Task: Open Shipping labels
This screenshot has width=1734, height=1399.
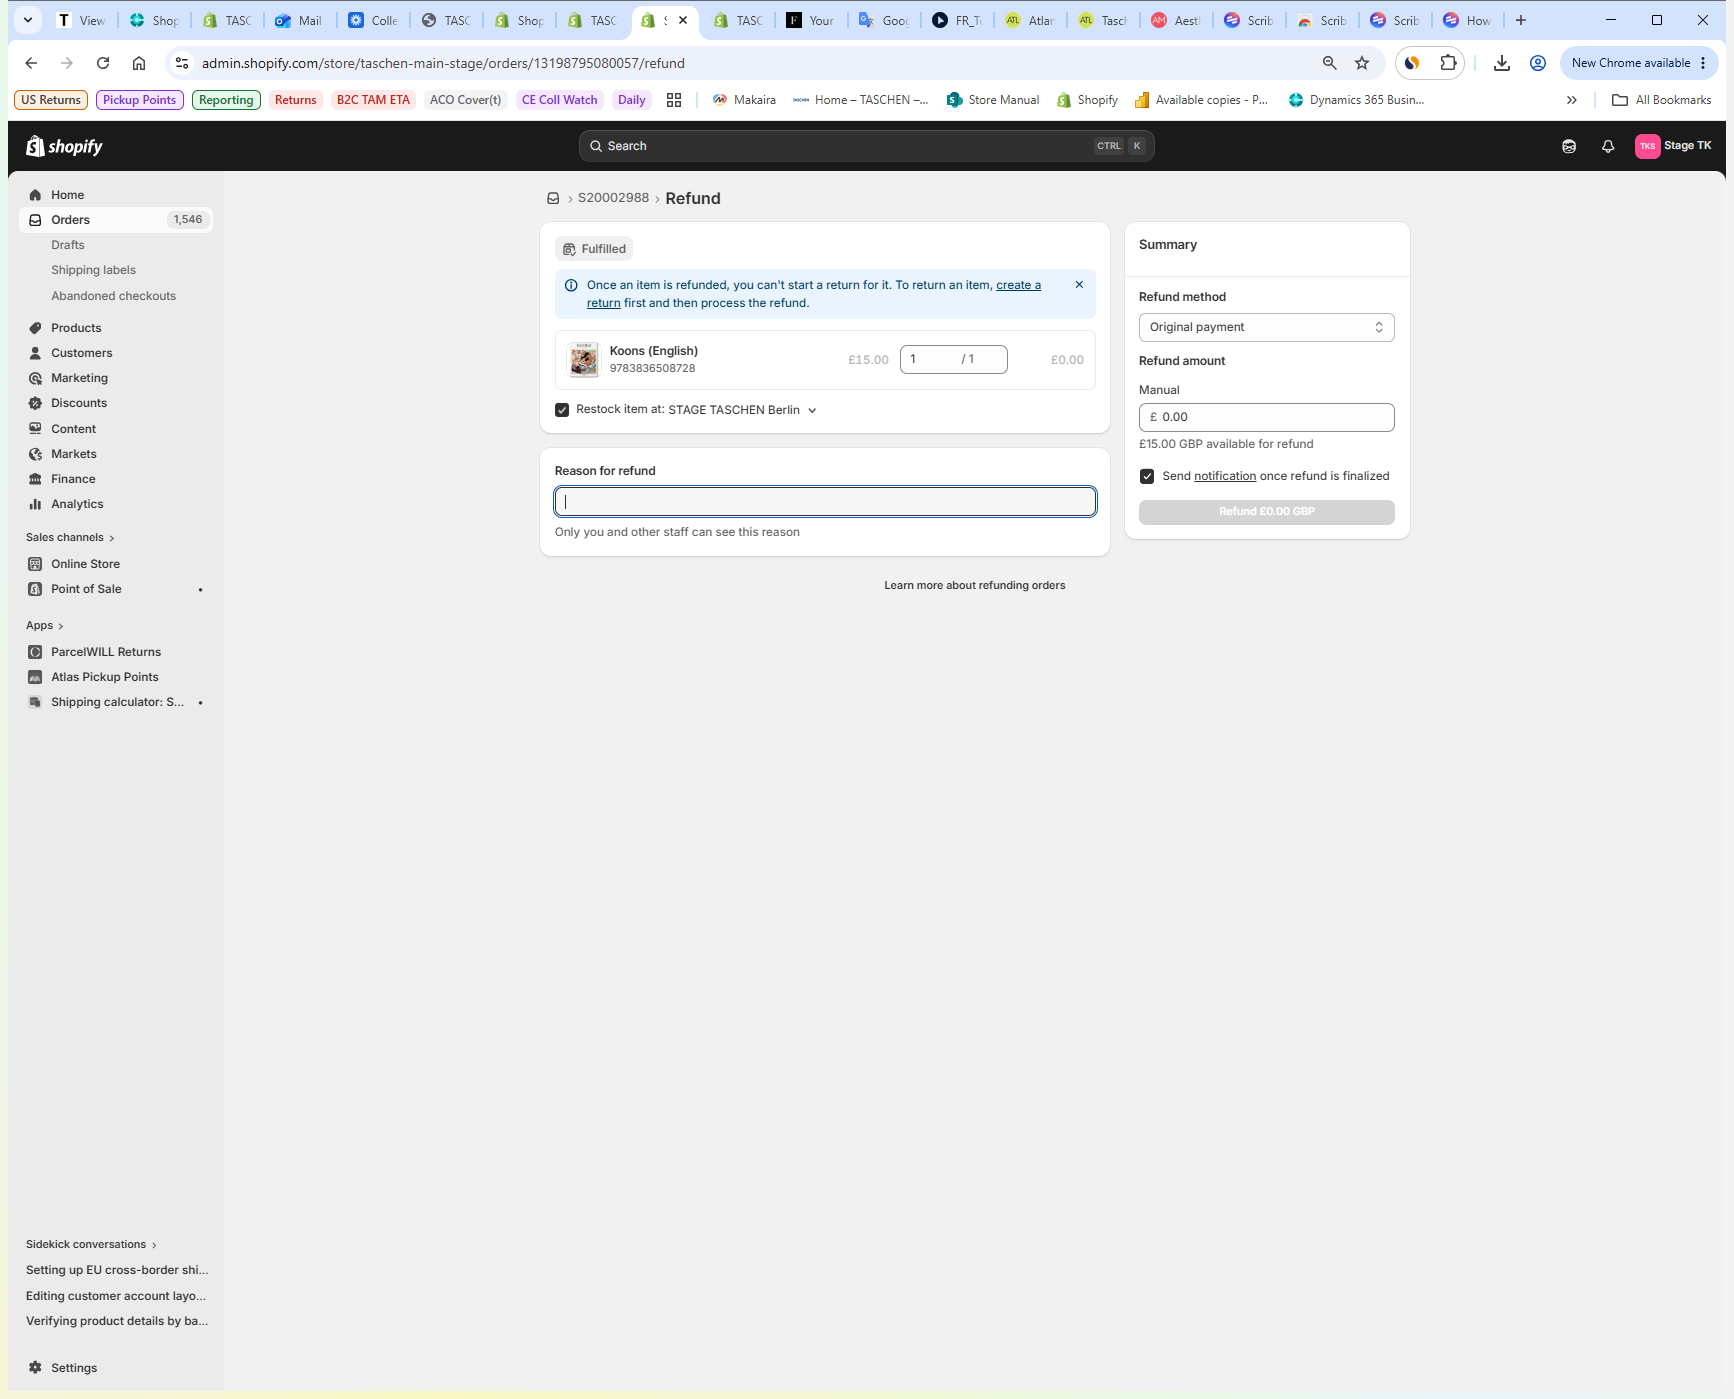Action: pyautogui.click(x=93, y=270)
